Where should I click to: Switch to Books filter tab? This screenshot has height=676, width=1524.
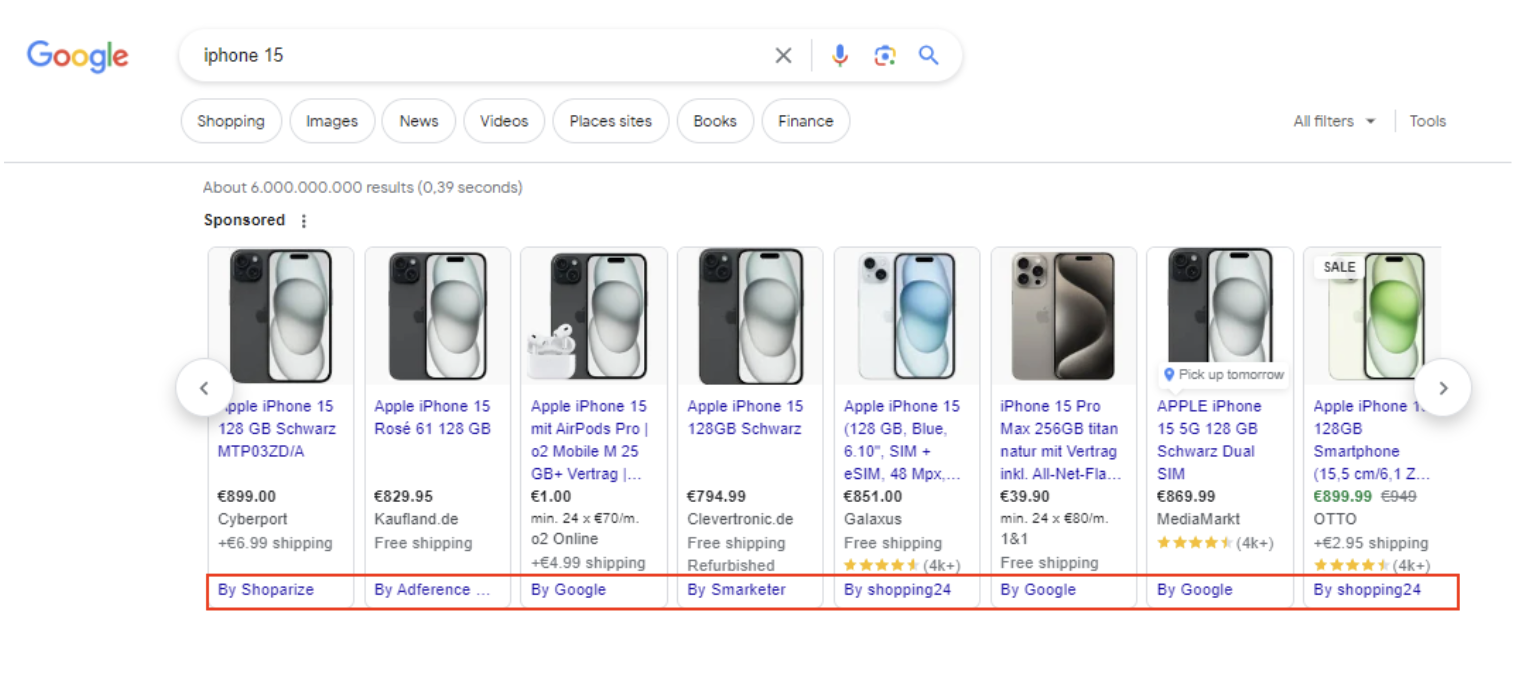click(x=715, y=121)
